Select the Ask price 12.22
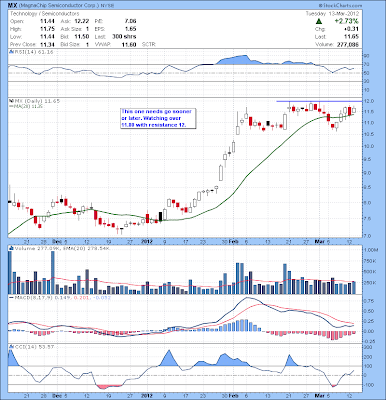 pos(82,21)
